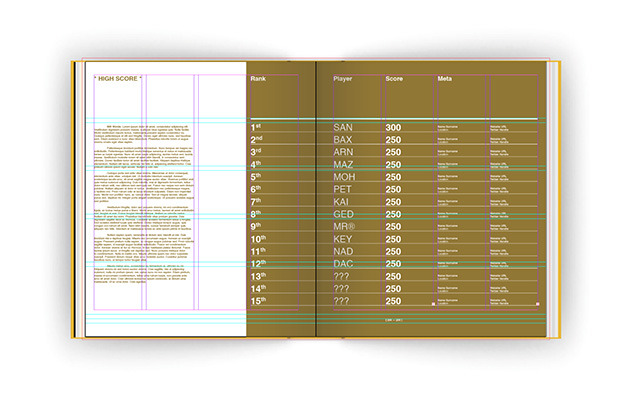
Task: Select player name DAC
Action: click(343, 264)
